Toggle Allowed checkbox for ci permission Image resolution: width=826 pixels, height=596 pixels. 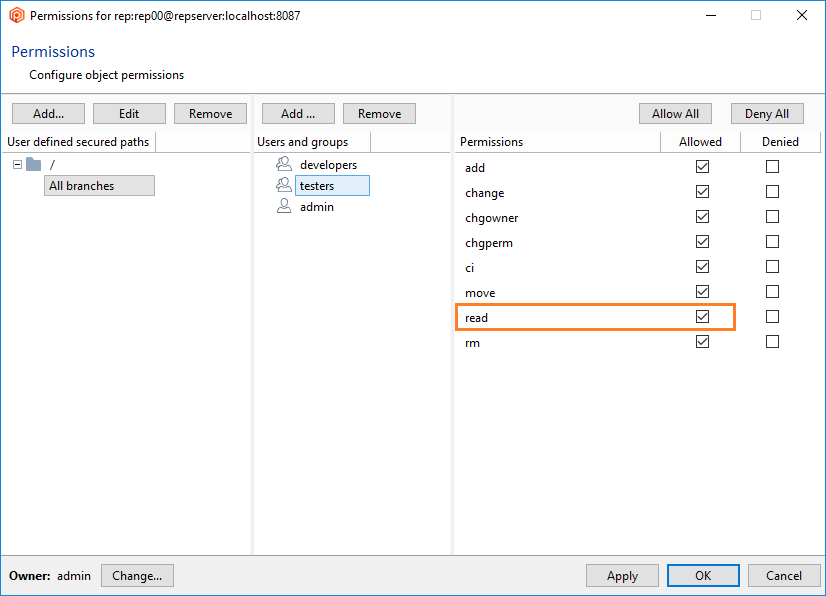[702, 267]
